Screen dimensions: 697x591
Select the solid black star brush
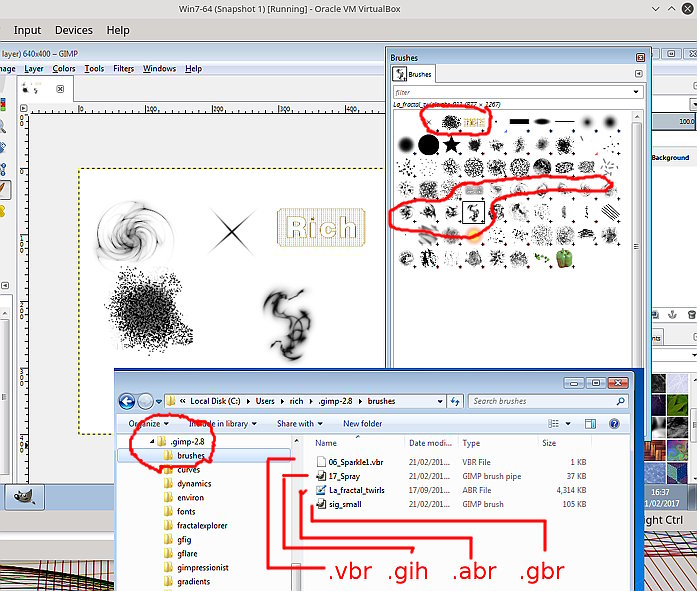coord(451,145)
